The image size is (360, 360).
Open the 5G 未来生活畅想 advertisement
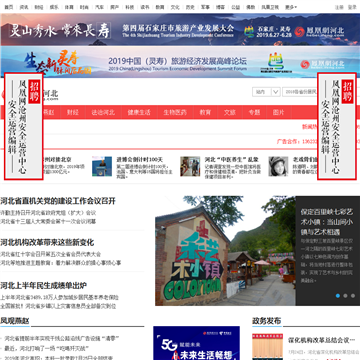pos(196,343)
